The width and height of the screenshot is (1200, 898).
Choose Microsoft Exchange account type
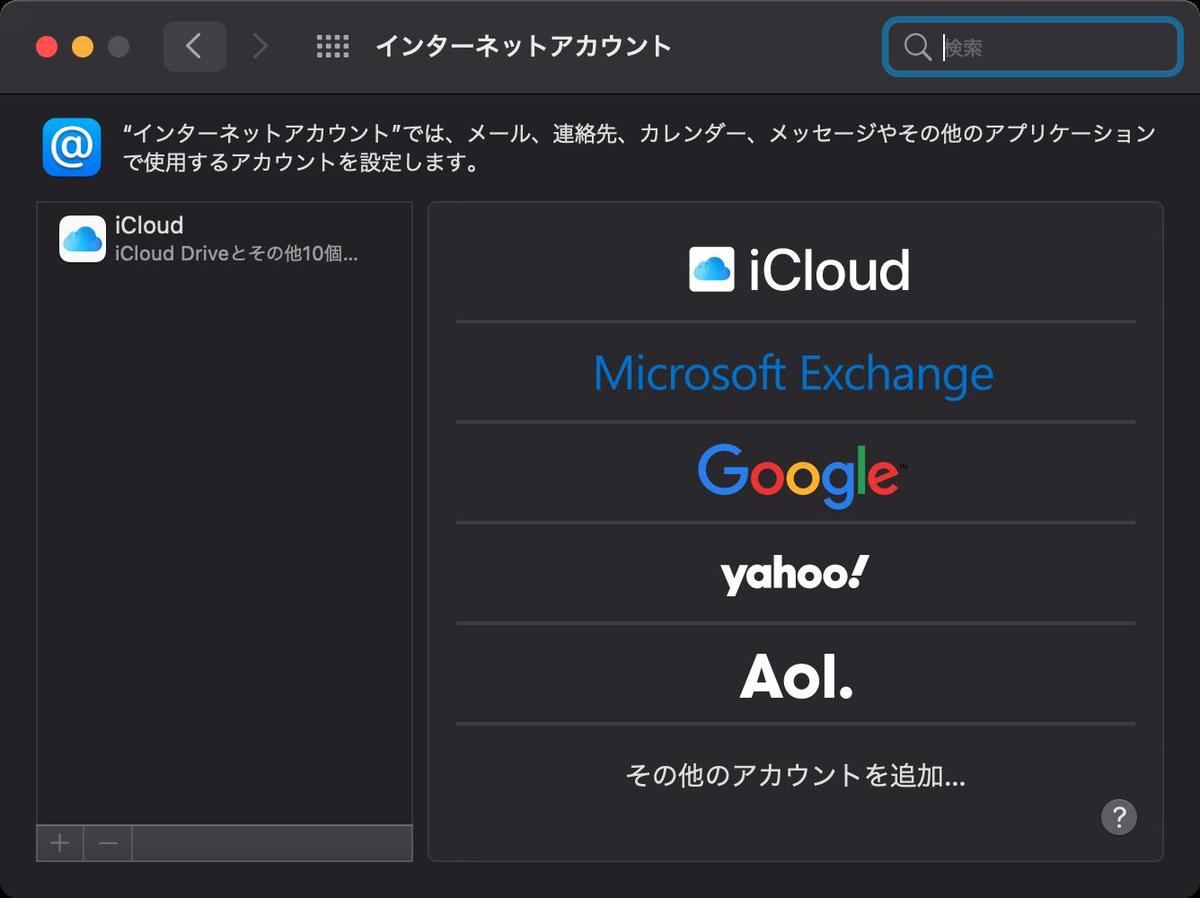point(796,373)
